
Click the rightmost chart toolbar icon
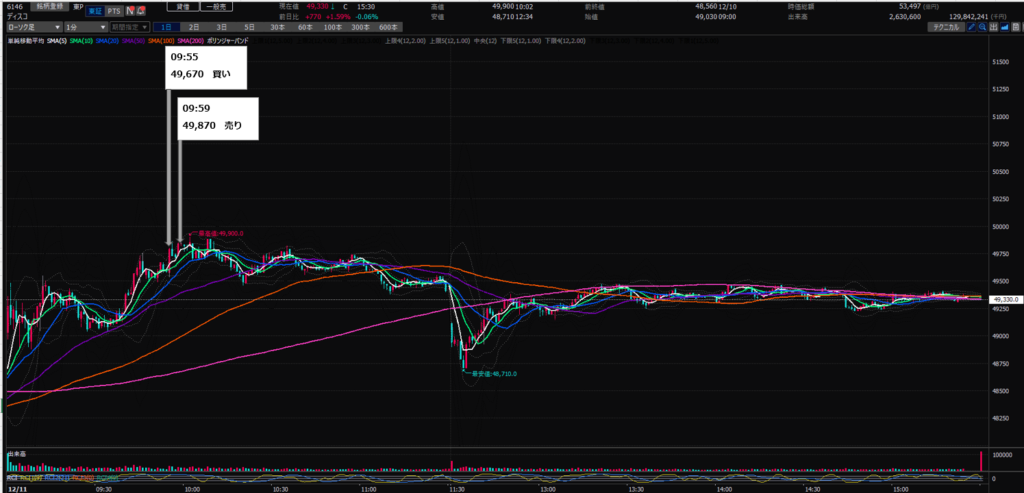click(x=1018, y=27)
